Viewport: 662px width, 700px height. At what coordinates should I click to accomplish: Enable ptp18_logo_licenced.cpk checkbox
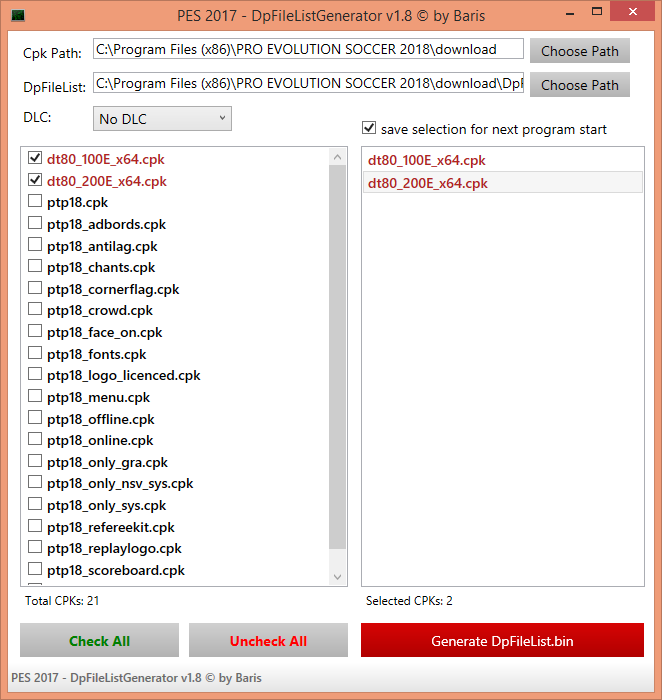35,374
